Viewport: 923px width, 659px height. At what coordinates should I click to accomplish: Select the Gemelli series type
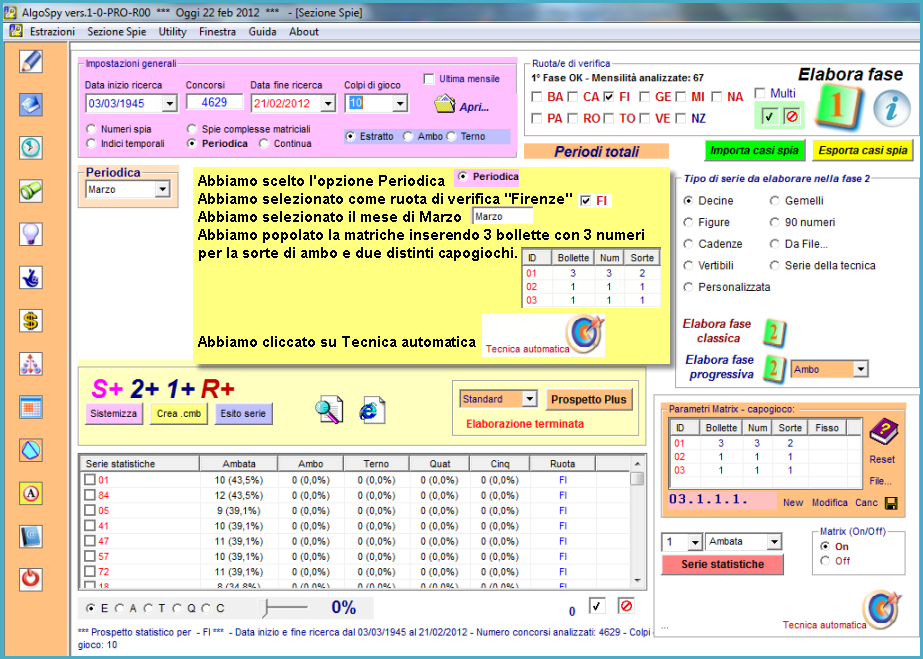pyautogui.click(x=775, y=201)
